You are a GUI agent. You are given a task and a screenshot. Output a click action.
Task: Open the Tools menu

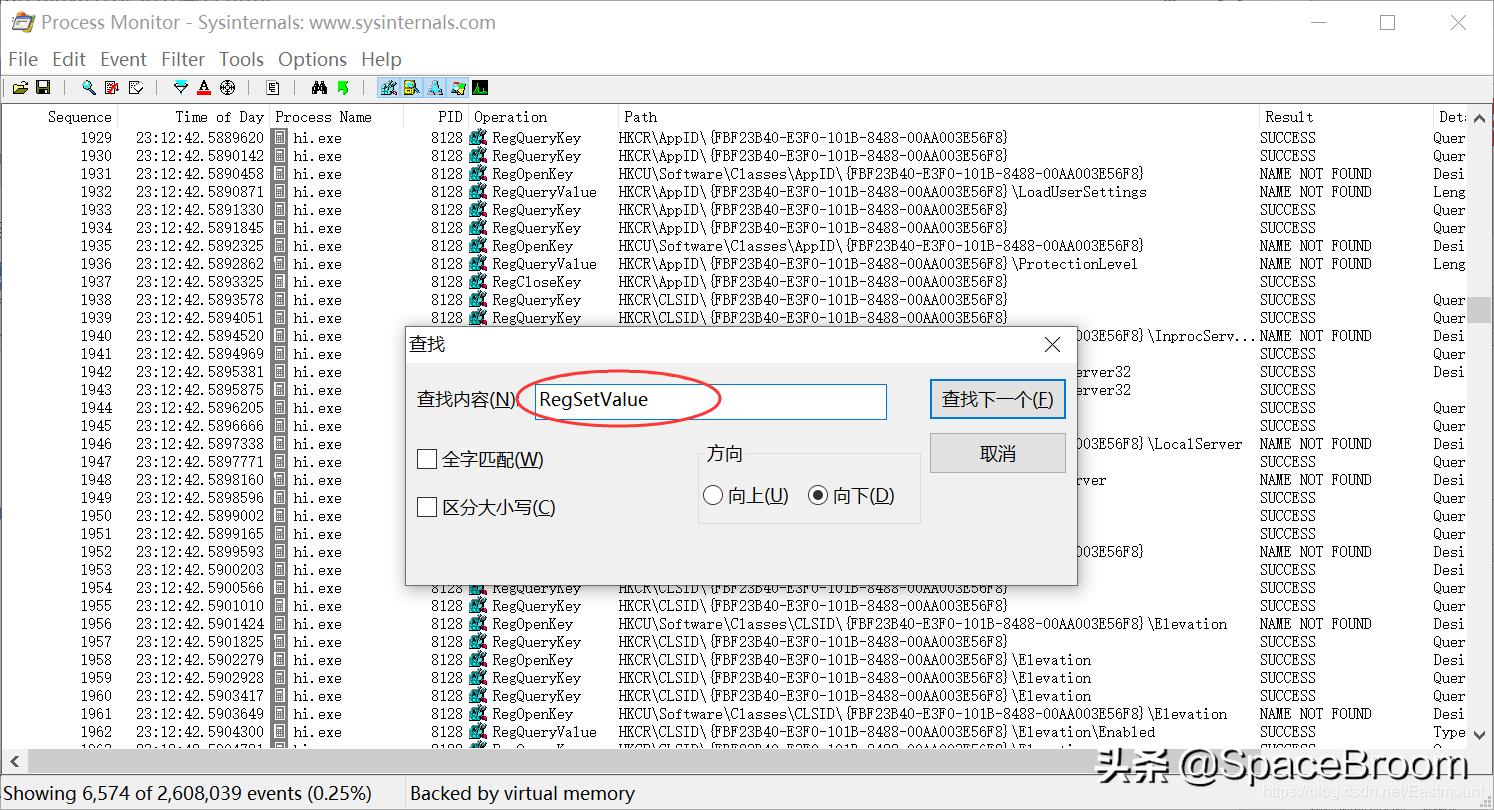(241, 59)
